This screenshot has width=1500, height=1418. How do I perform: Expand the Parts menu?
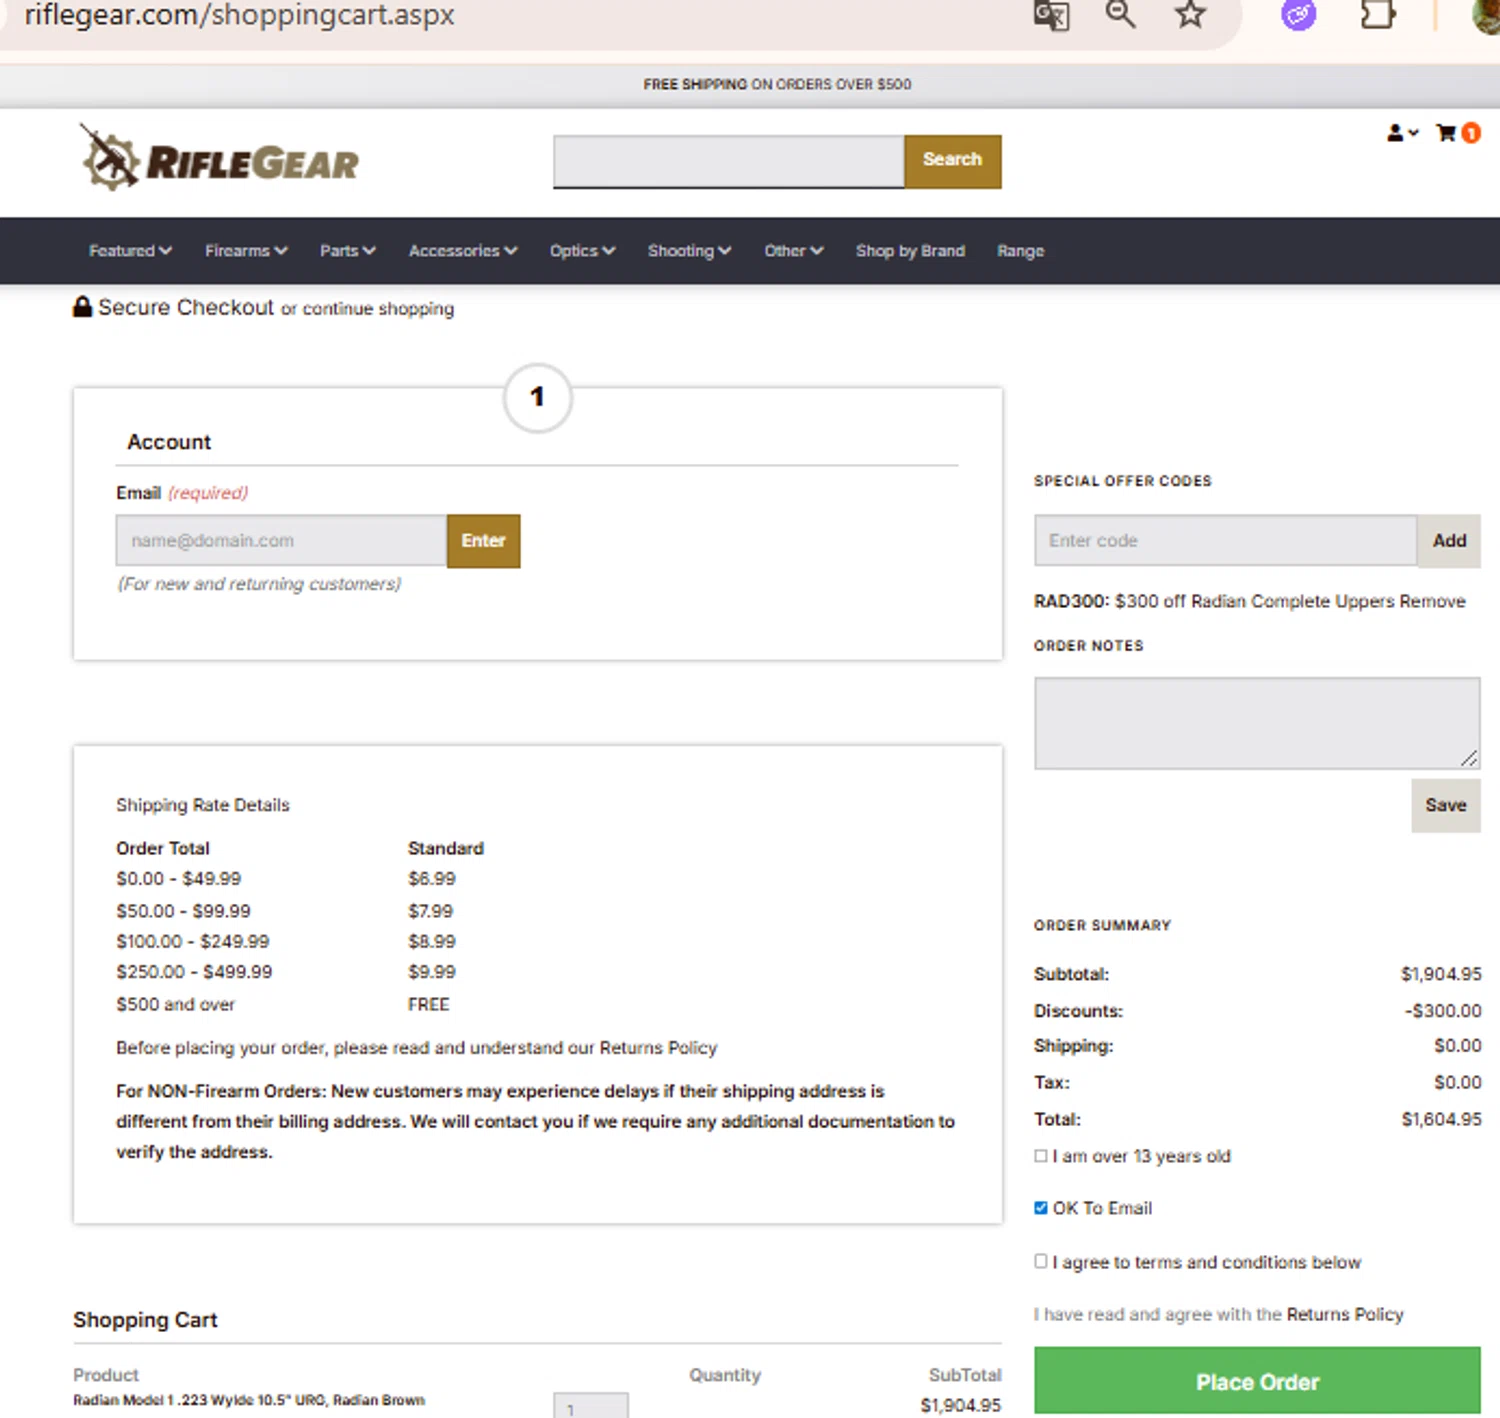pos(348,251)
